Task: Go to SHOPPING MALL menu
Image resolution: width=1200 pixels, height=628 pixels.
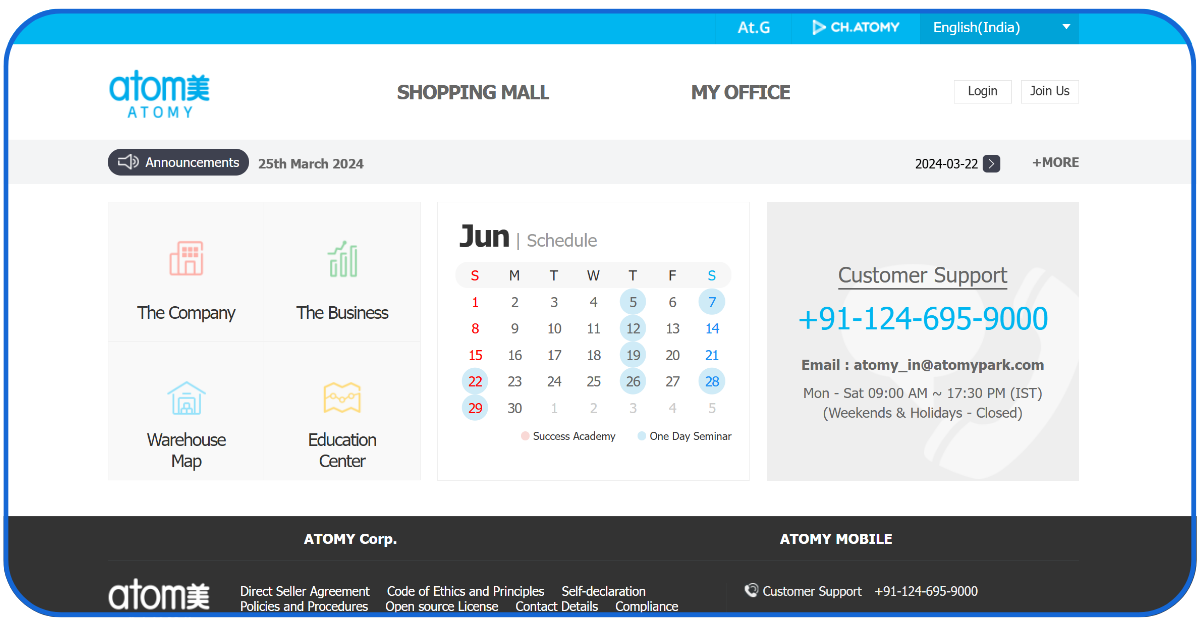Action: [473, 92]
